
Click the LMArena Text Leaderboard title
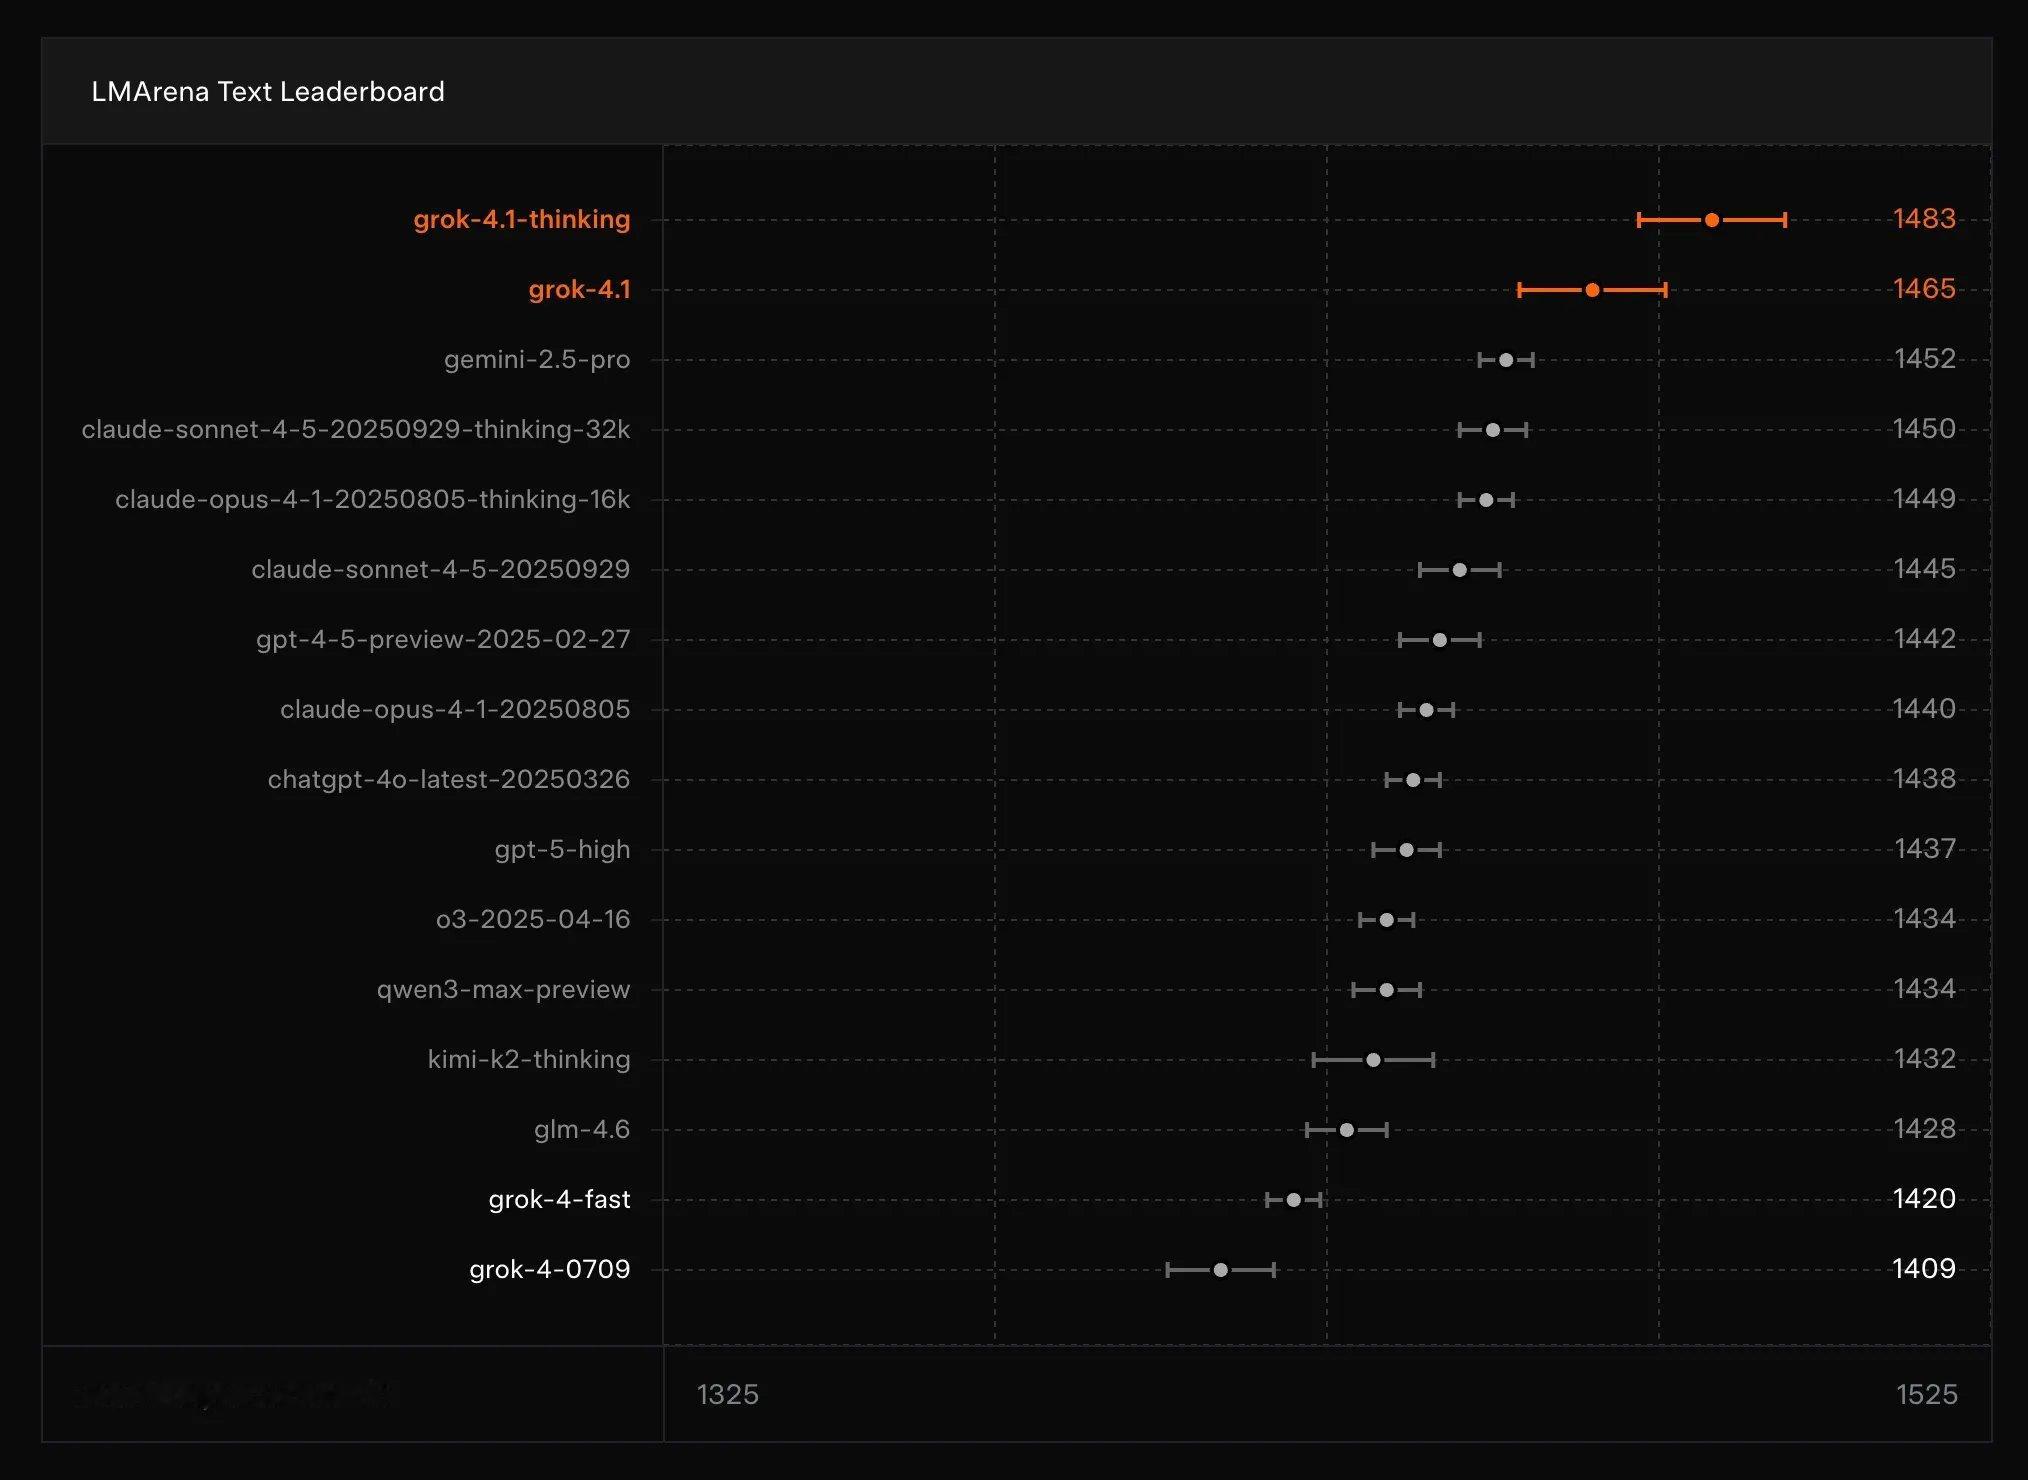pyautogui.click(x=268, y=92)
